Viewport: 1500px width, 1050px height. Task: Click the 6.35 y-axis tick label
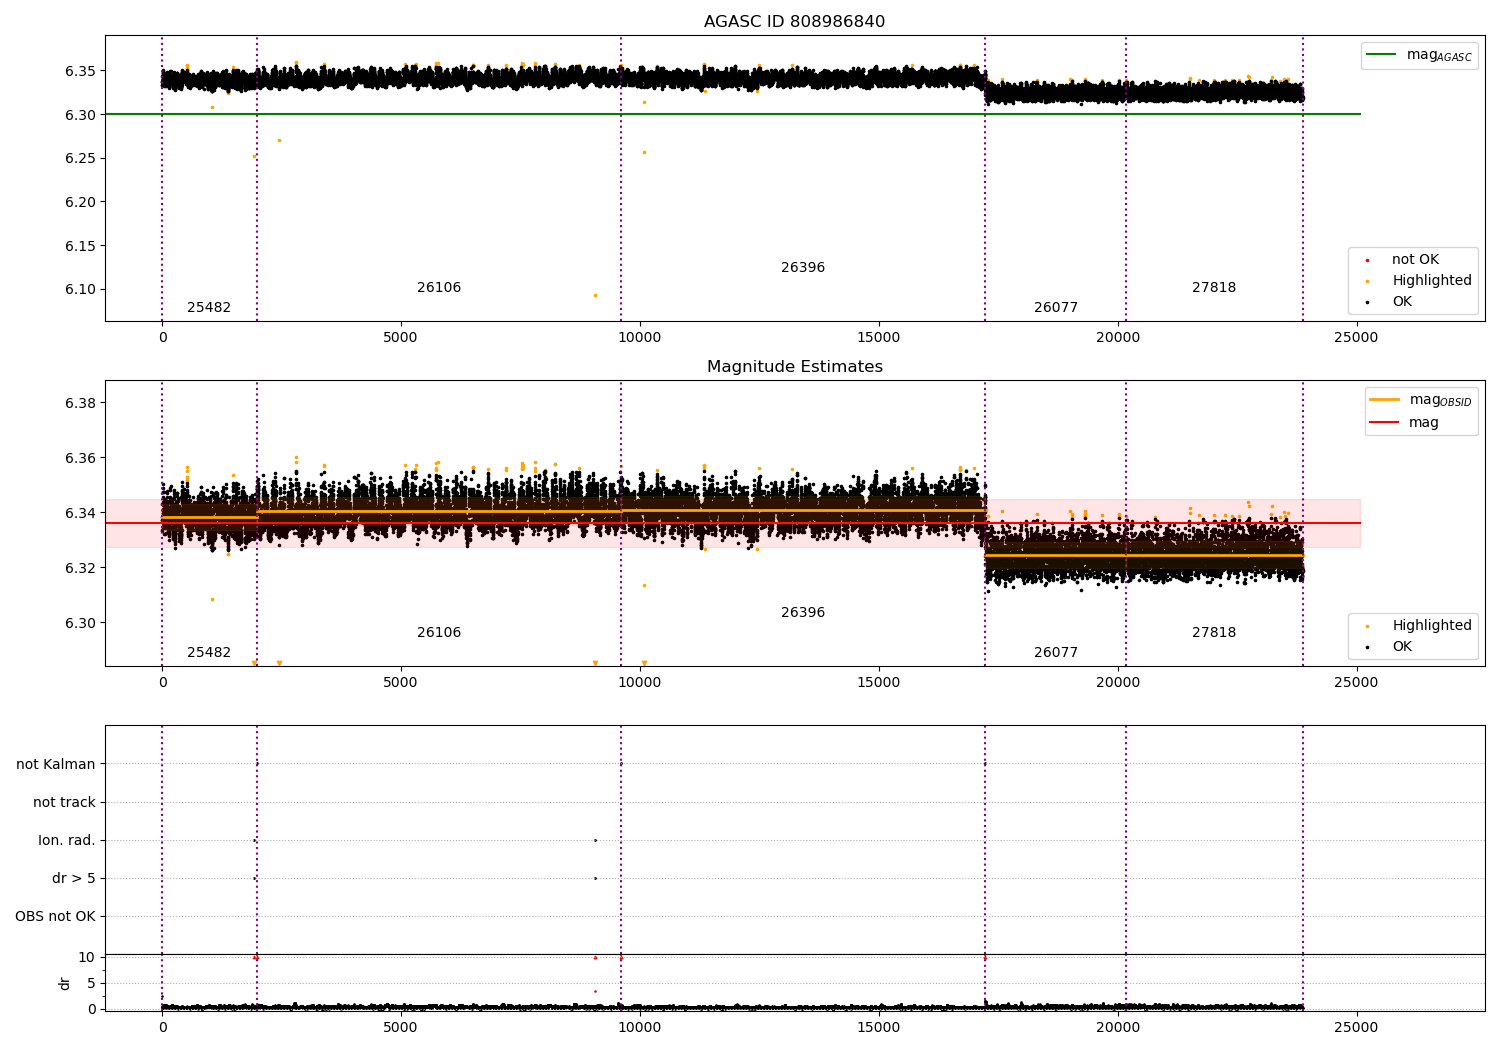click(81, 71)
